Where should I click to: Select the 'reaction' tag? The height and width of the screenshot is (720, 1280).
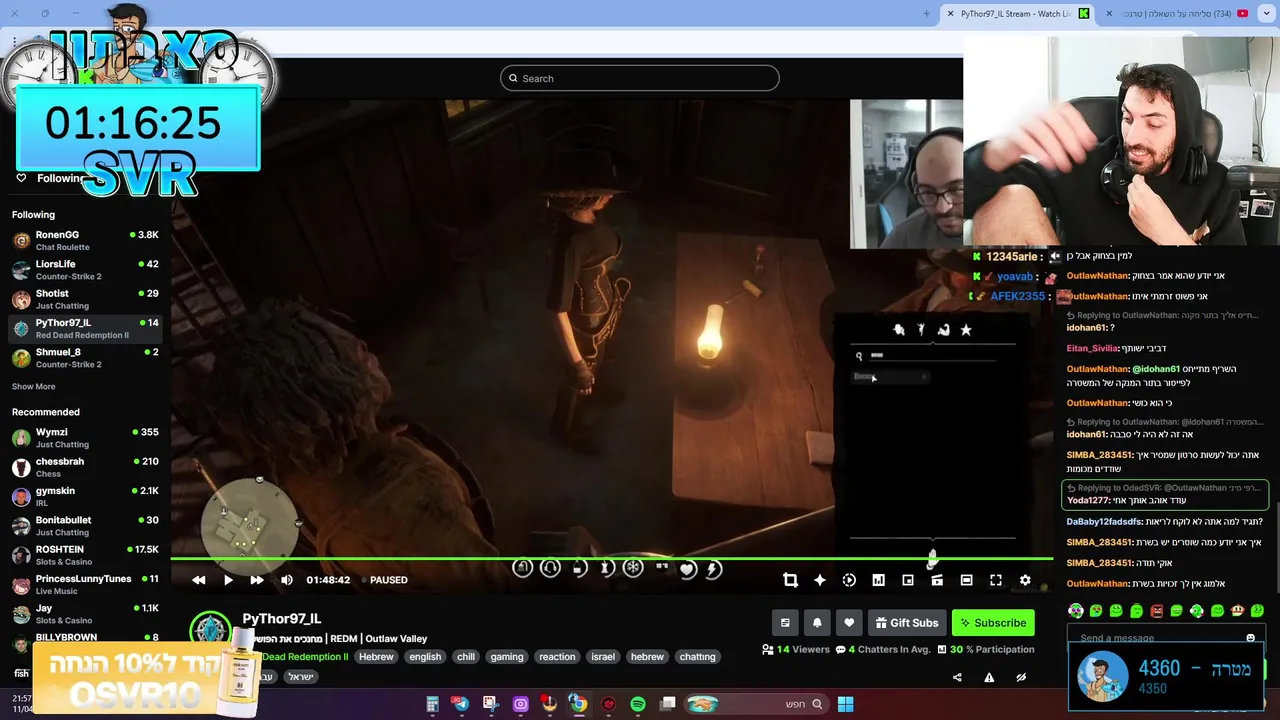click(557, 657)
